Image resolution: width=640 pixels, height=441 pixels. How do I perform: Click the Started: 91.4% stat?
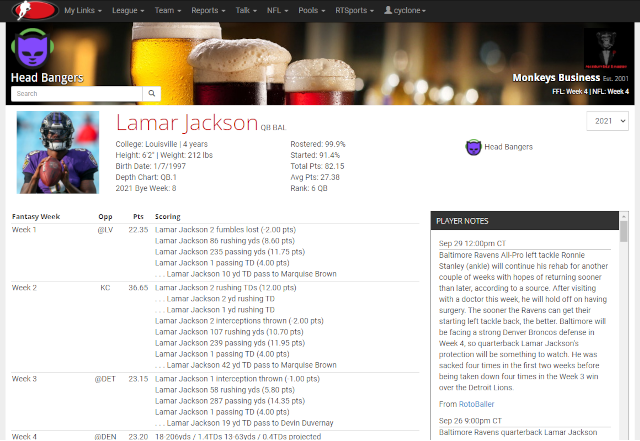[x=315, y=155]
